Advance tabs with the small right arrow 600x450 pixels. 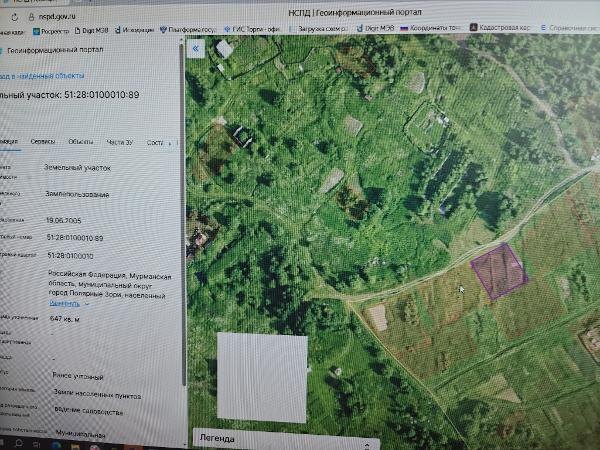(170, 143)
